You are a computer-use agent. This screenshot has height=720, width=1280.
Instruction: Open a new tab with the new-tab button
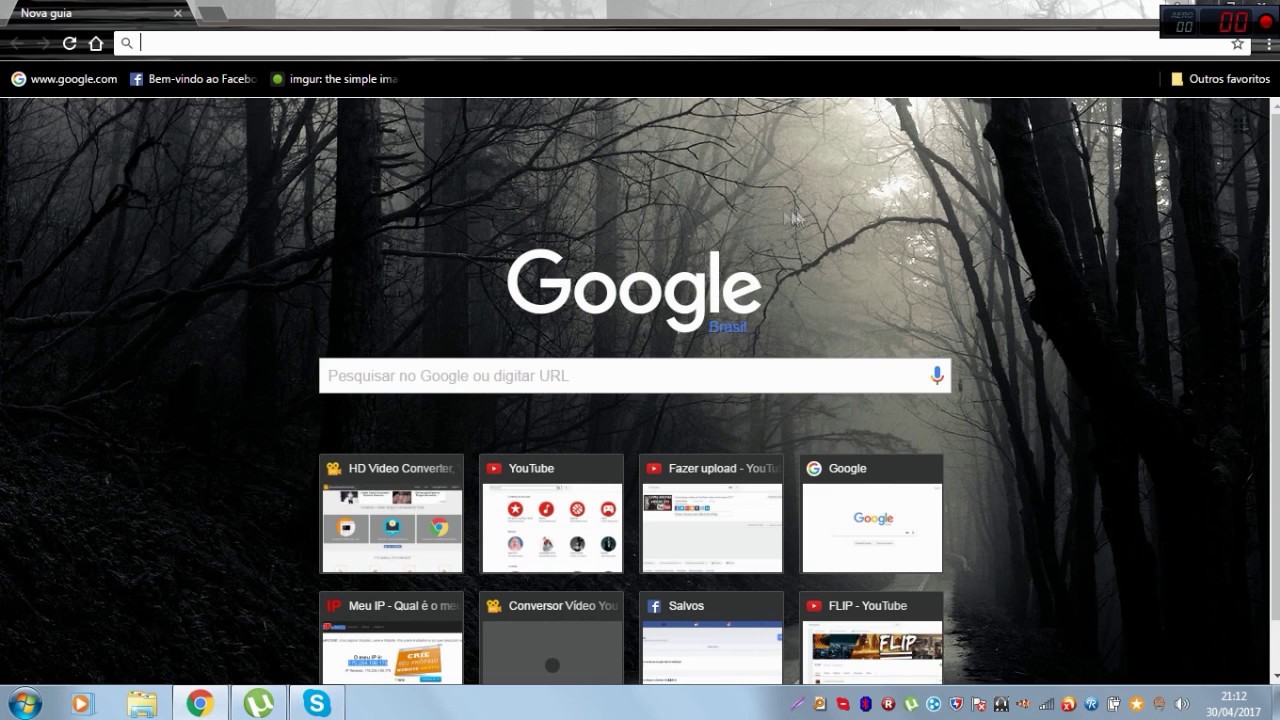pyautogui.click(x=211, y=14)
